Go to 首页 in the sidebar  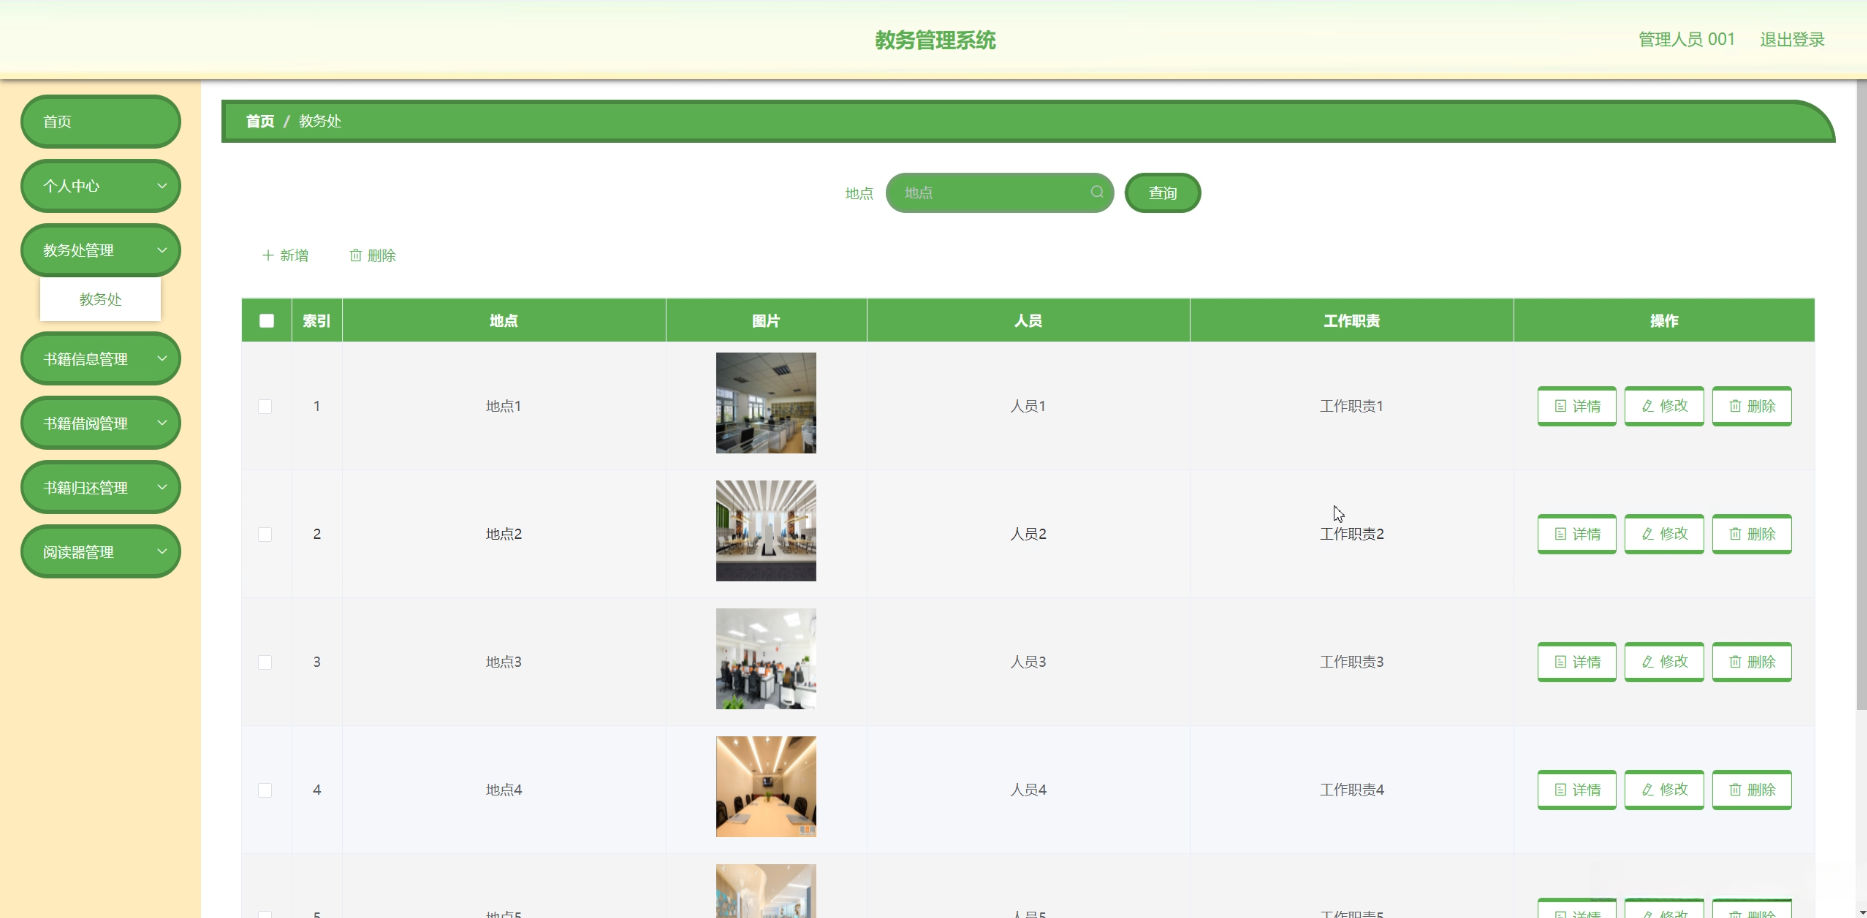point(101,122)
